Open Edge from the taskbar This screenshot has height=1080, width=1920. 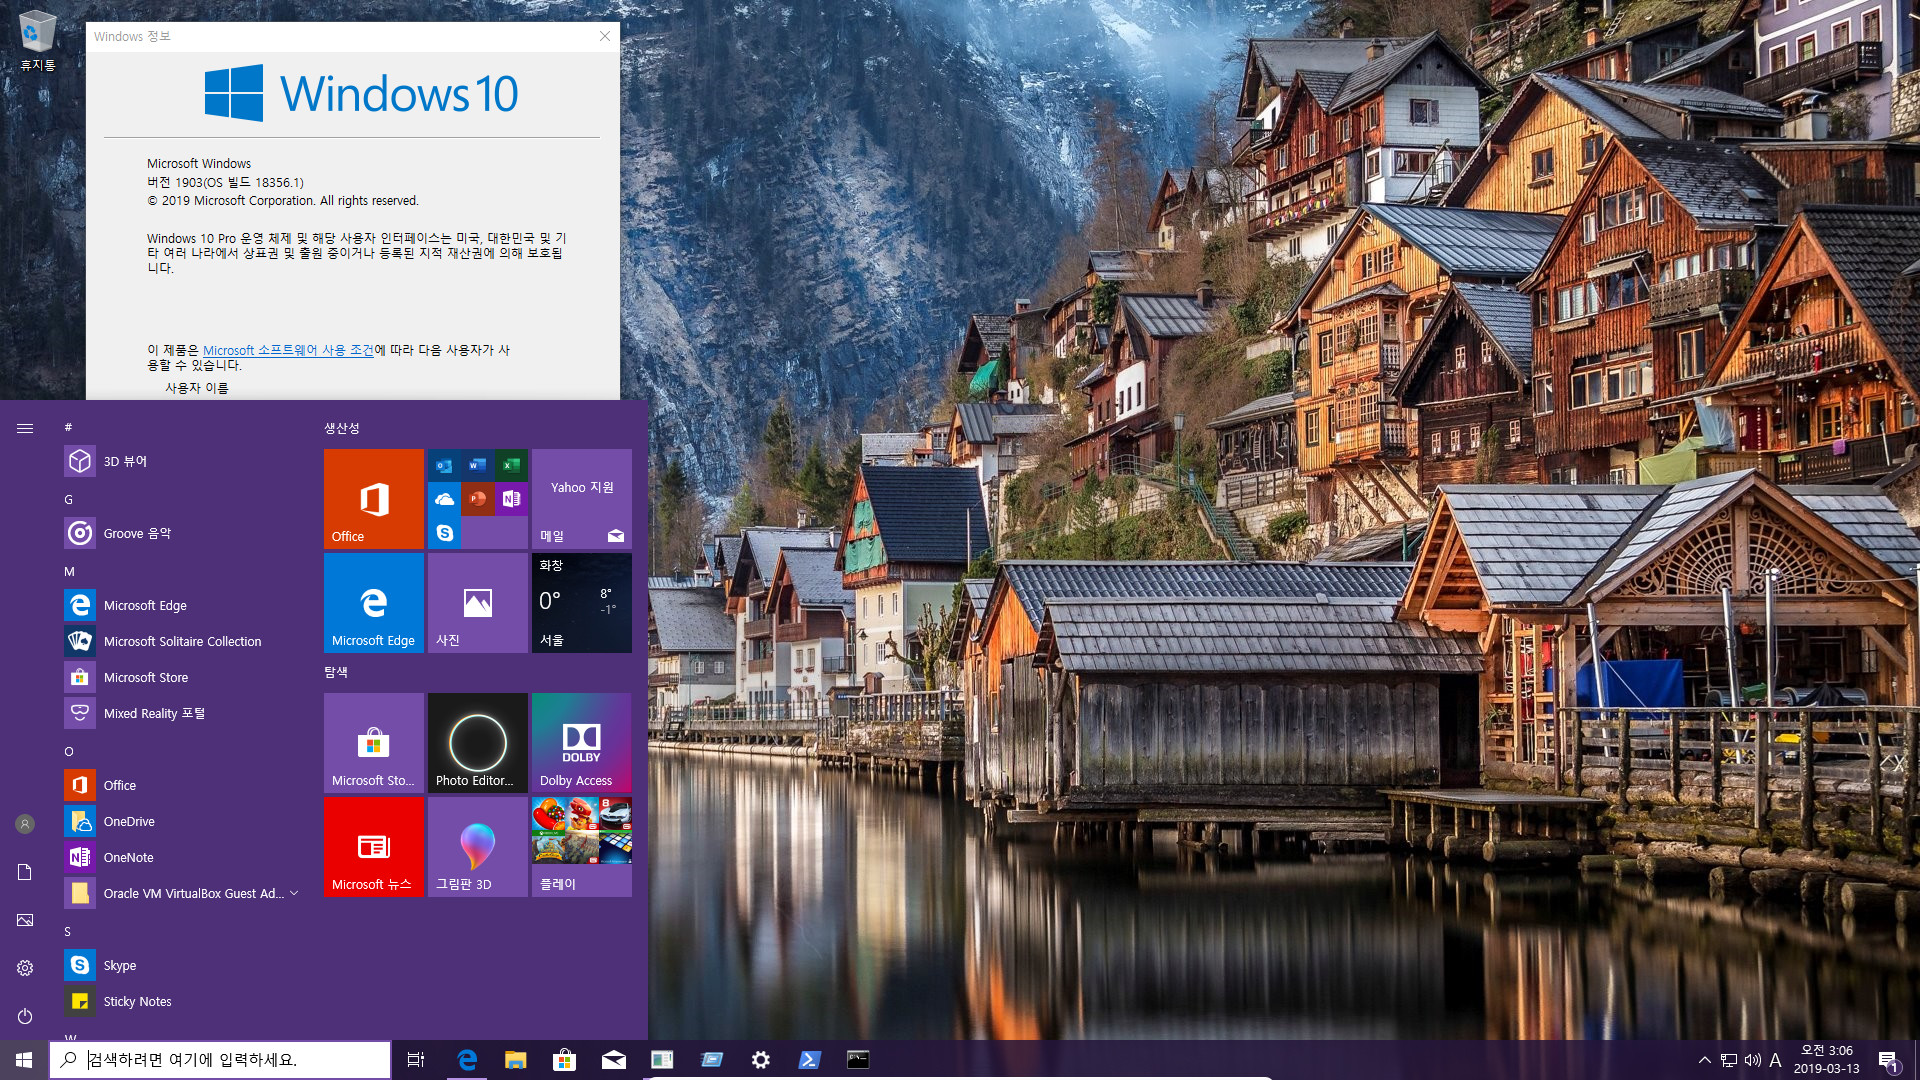coord(467,1060)
